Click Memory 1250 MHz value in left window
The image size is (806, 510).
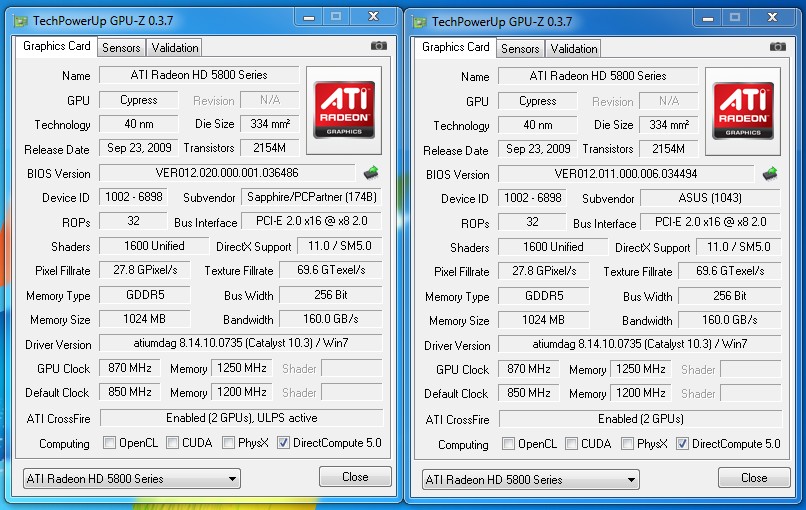(x=242, y=368)
